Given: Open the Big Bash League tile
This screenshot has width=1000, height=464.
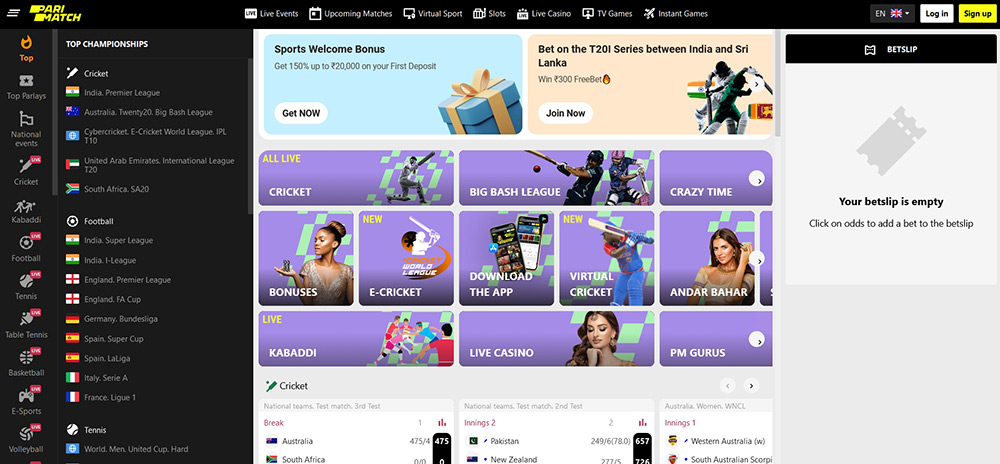Looking at the screenshot, I should click(x=557, y=178).
